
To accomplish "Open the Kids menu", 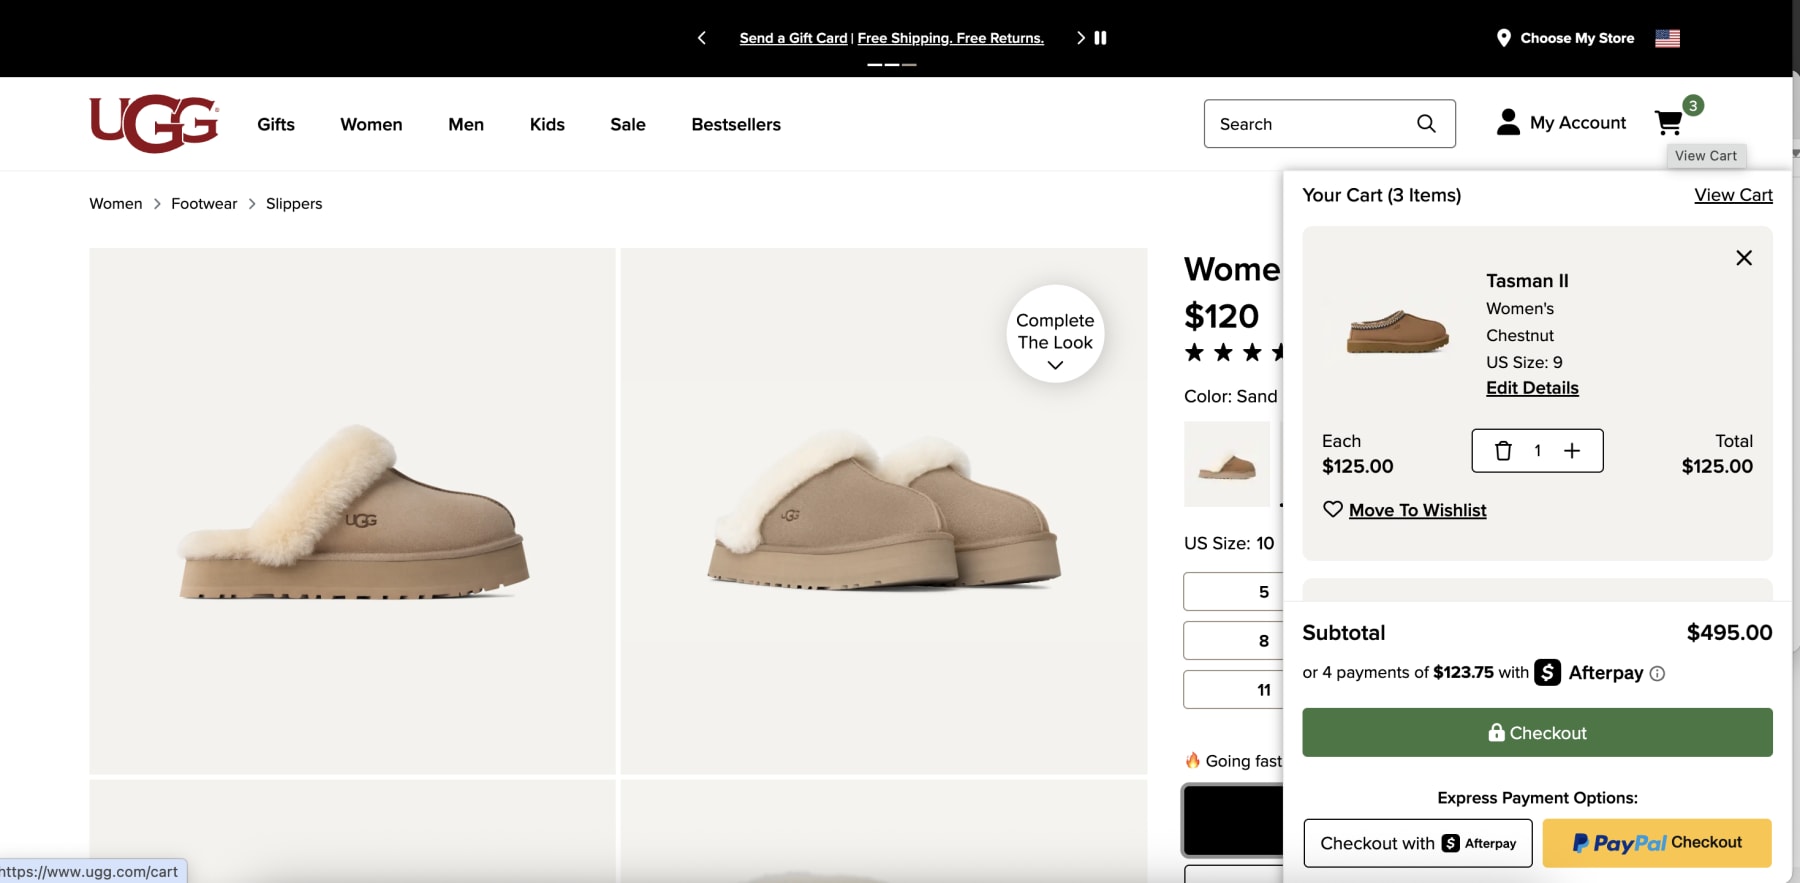I will point(547,124).
